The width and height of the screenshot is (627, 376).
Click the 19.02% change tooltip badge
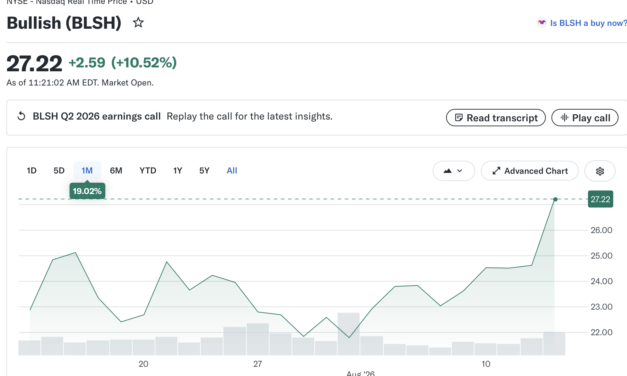(87, 191)
